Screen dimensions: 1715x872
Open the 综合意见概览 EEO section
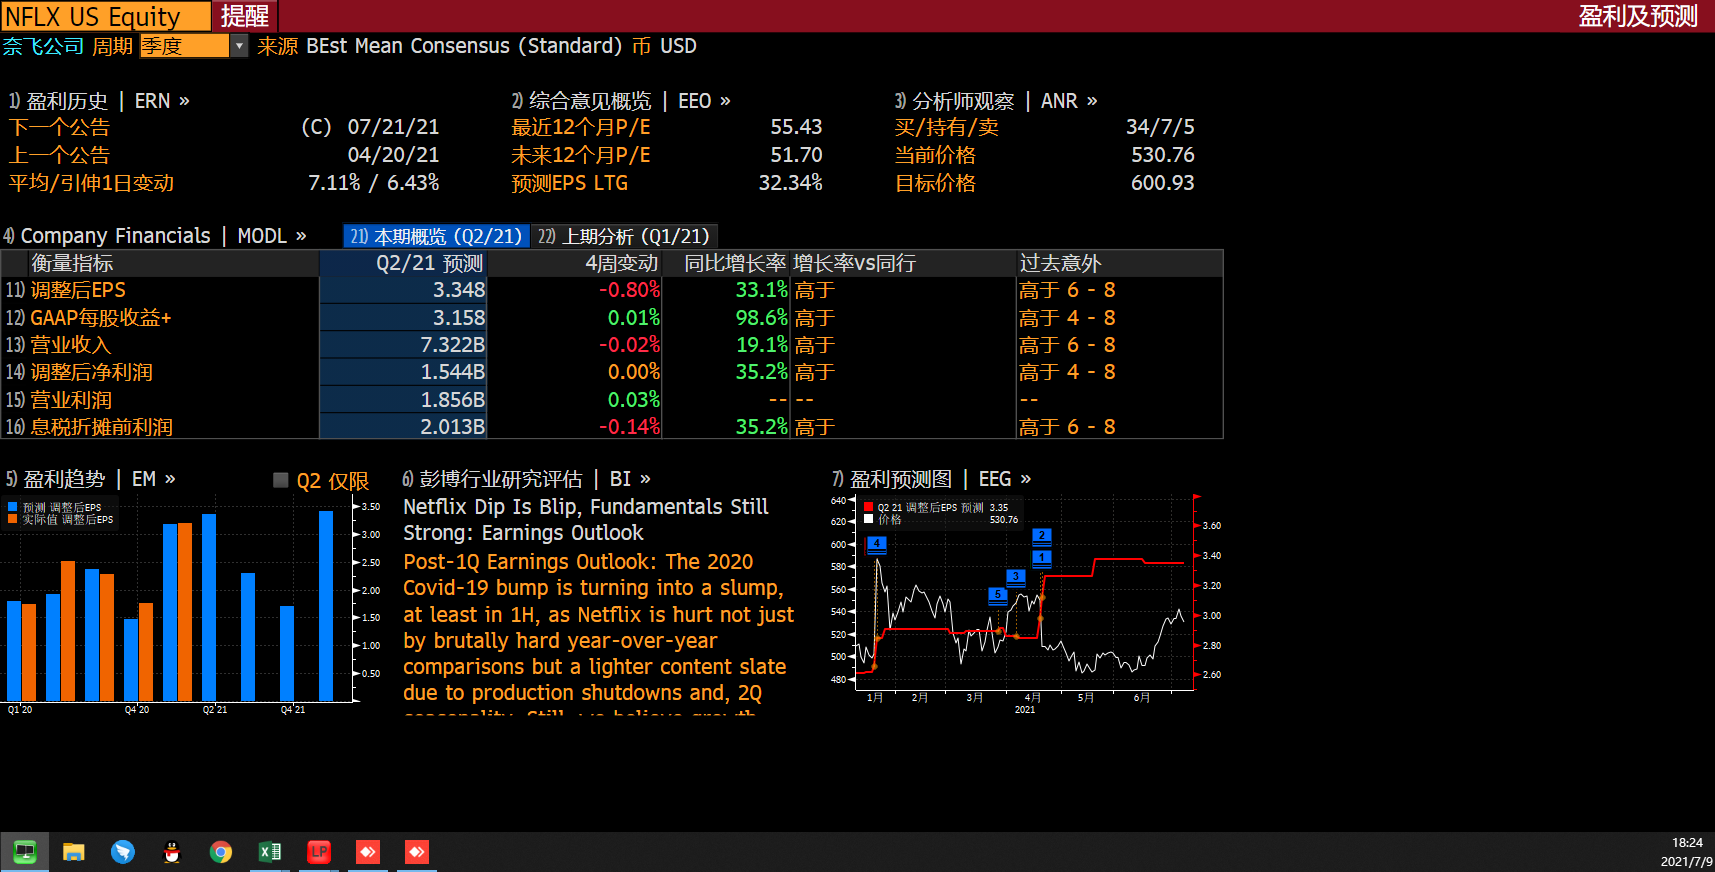tap(620, 101)
